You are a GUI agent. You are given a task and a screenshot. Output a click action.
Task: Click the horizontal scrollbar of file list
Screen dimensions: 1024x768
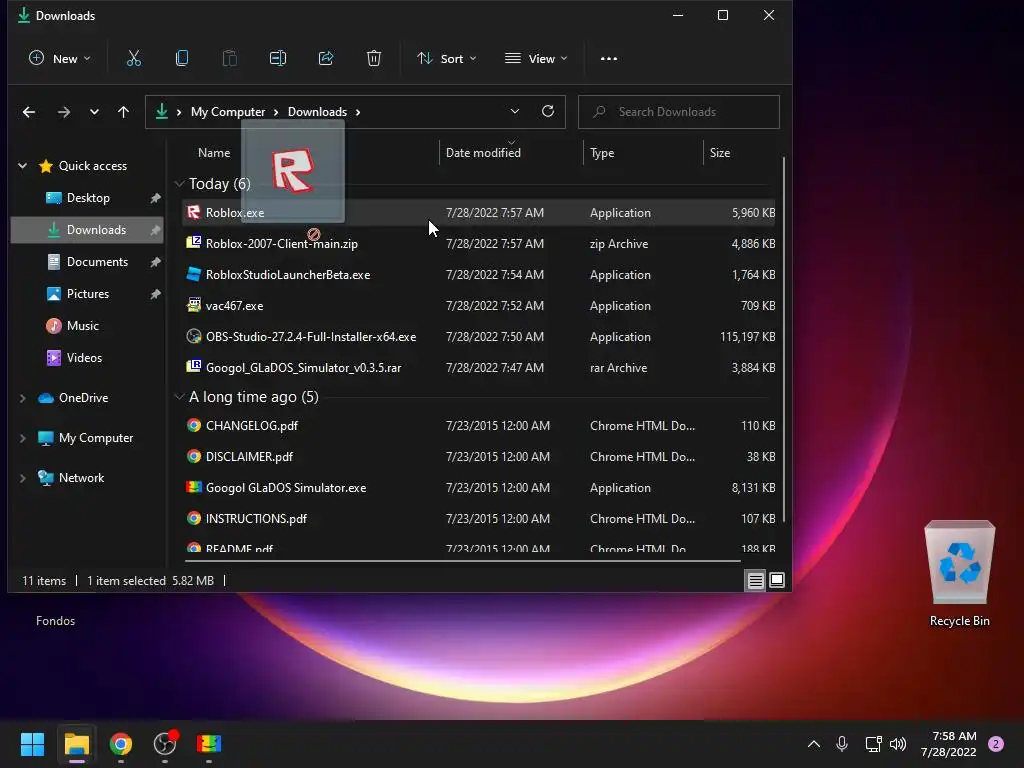pos(462,560)
